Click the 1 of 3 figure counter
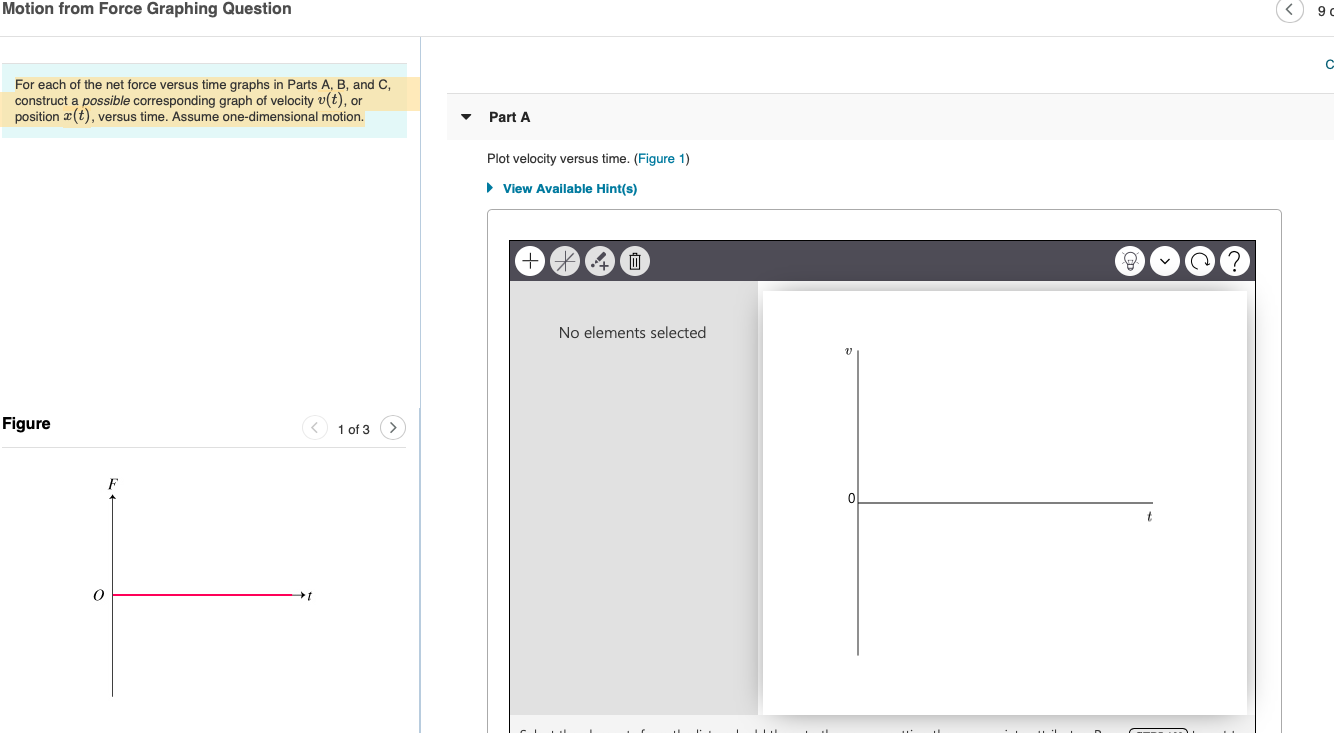This screenshot has height=733, width=1334. [353, 429]
